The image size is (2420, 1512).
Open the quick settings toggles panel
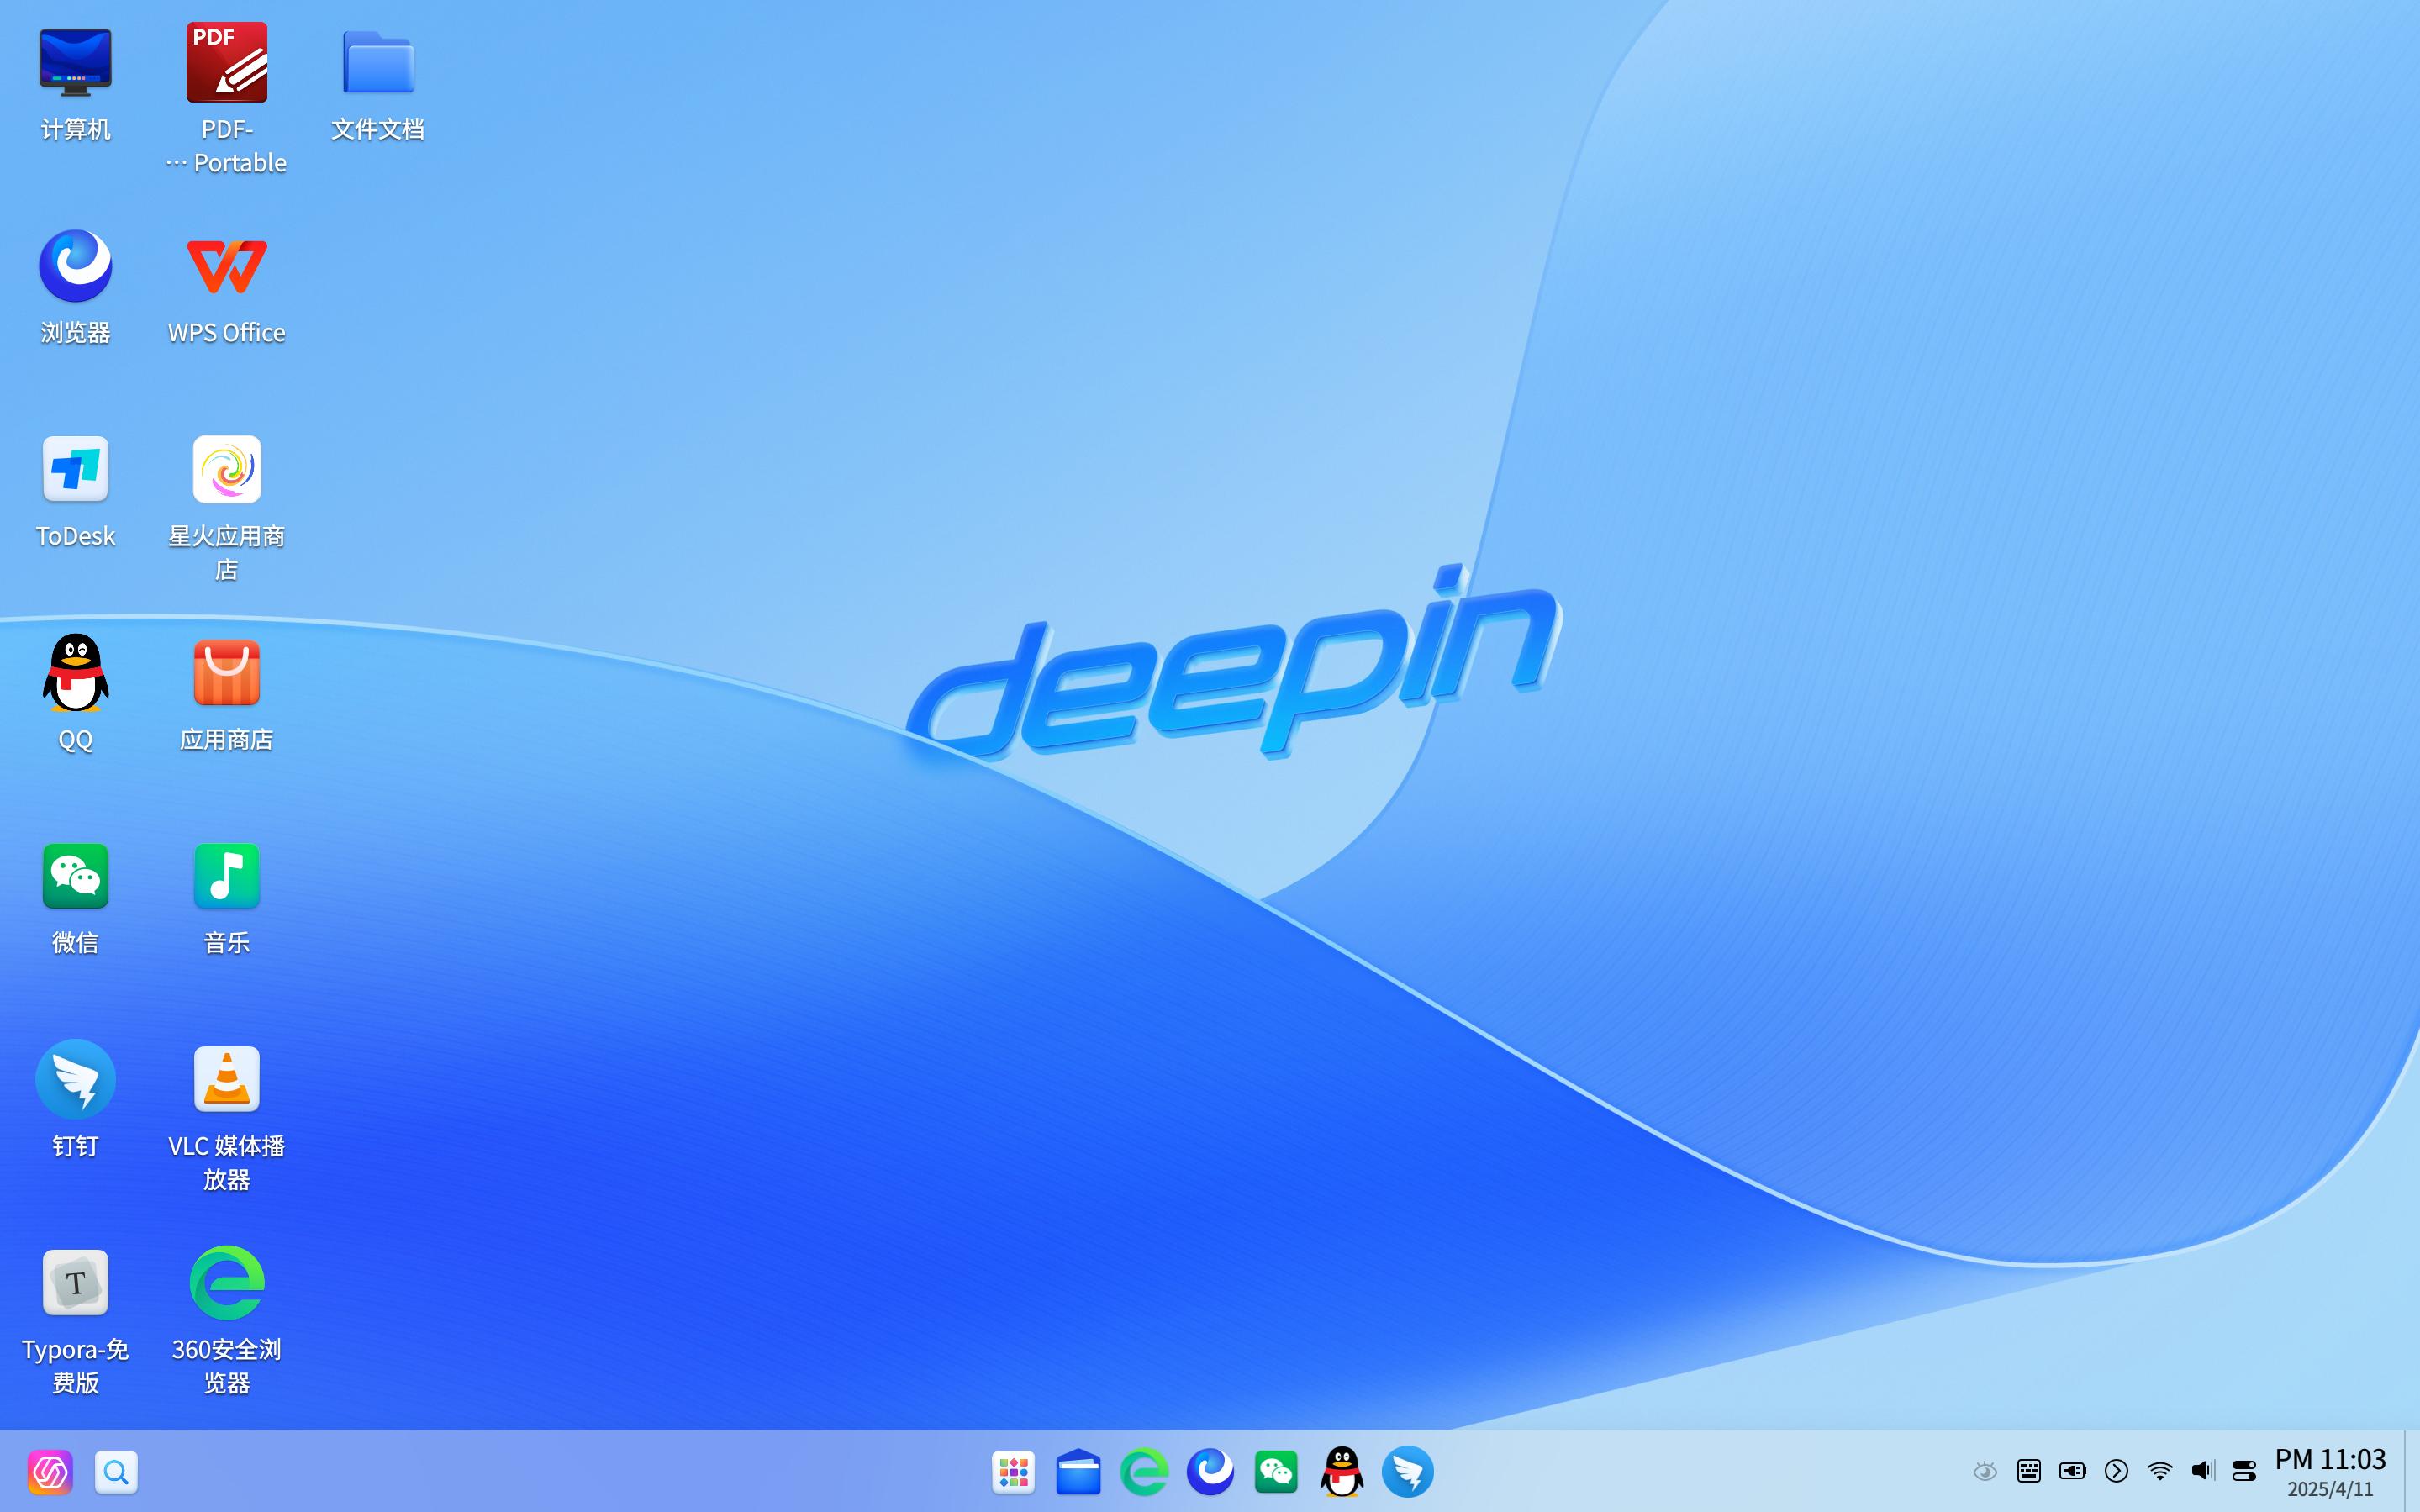coord(2244,1471)
